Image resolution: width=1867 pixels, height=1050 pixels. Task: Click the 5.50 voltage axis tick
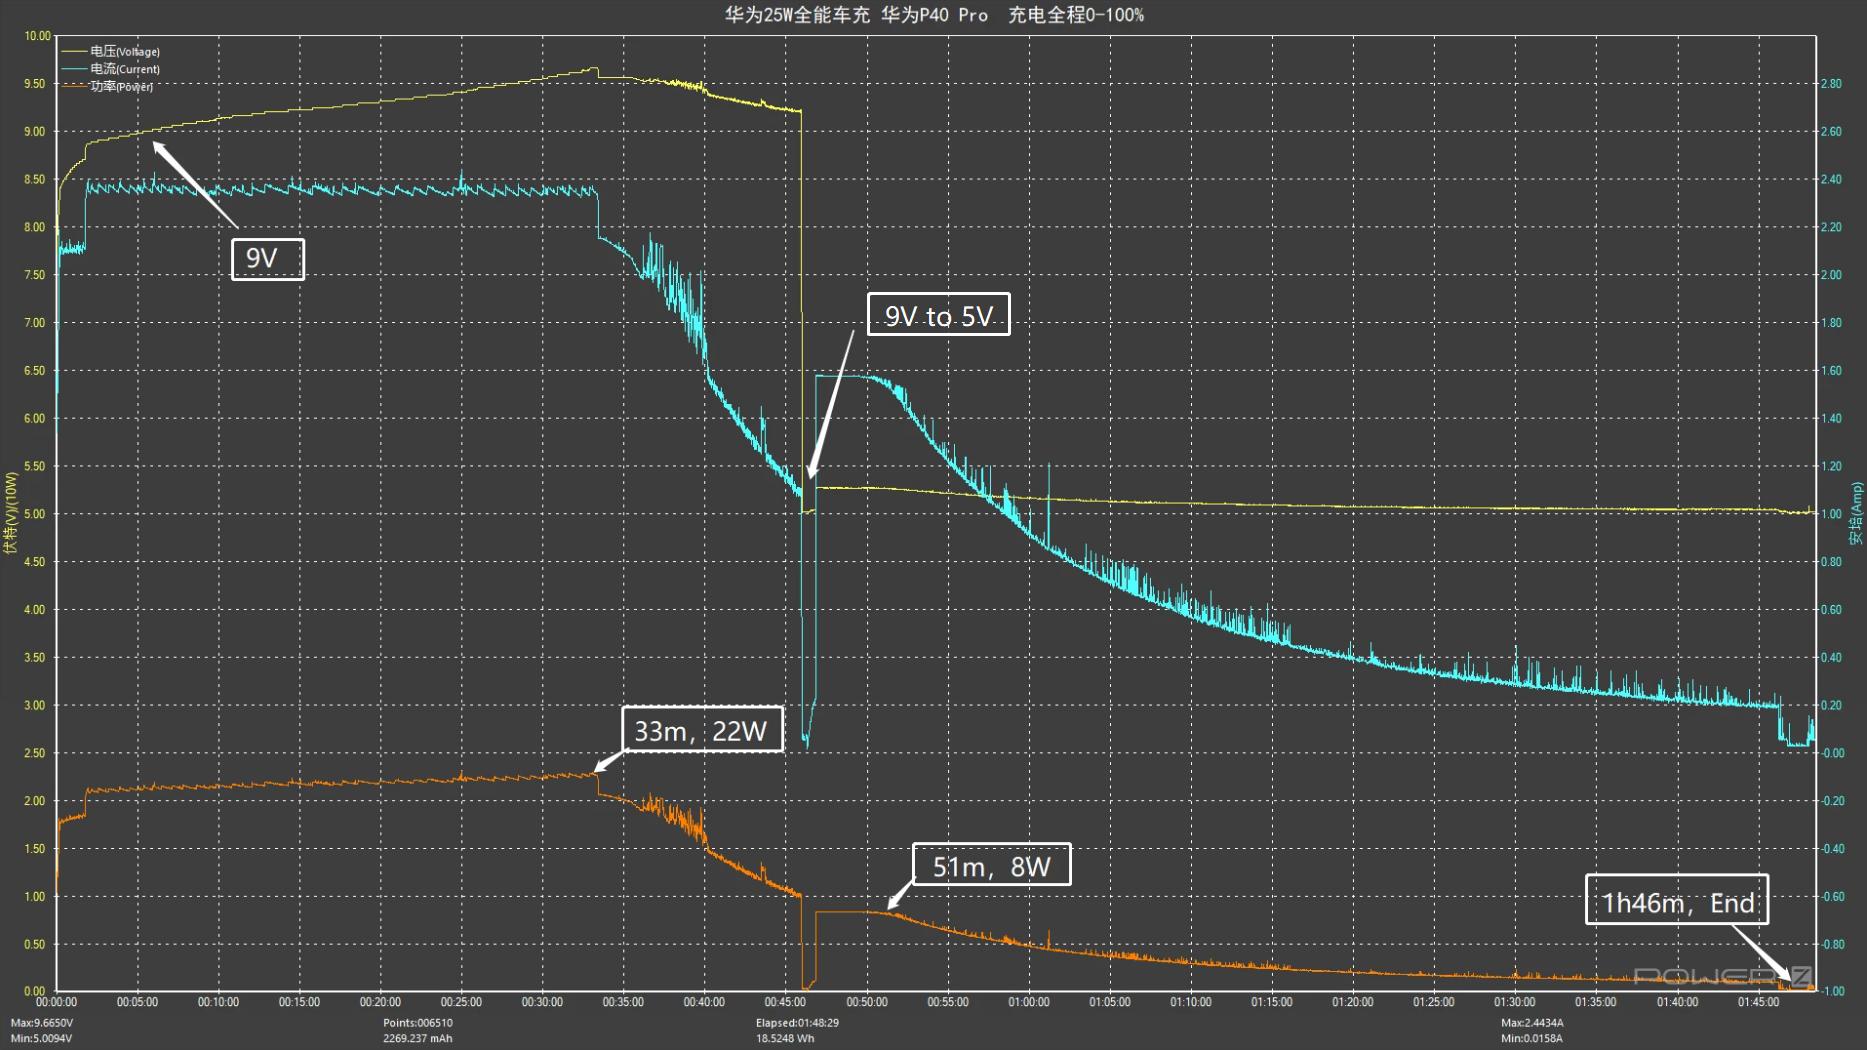35,466
